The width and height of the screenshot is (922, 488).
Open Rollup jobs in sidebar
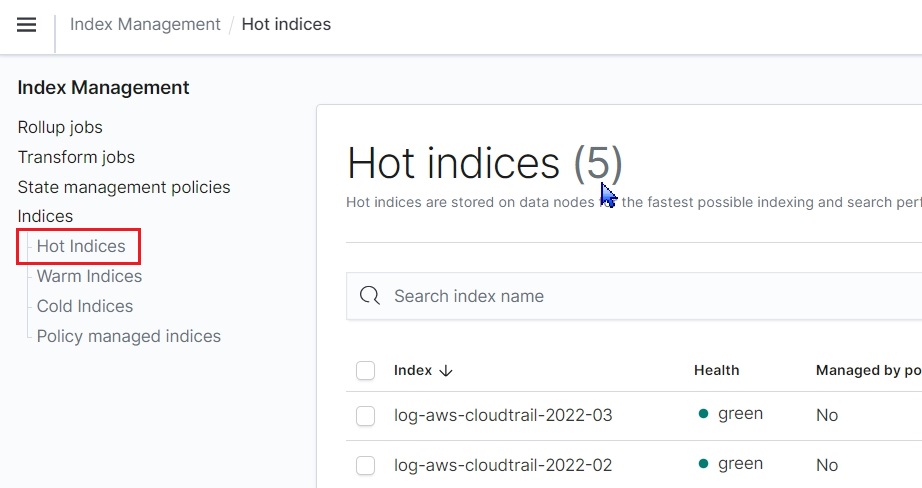(x=60, y=127)
